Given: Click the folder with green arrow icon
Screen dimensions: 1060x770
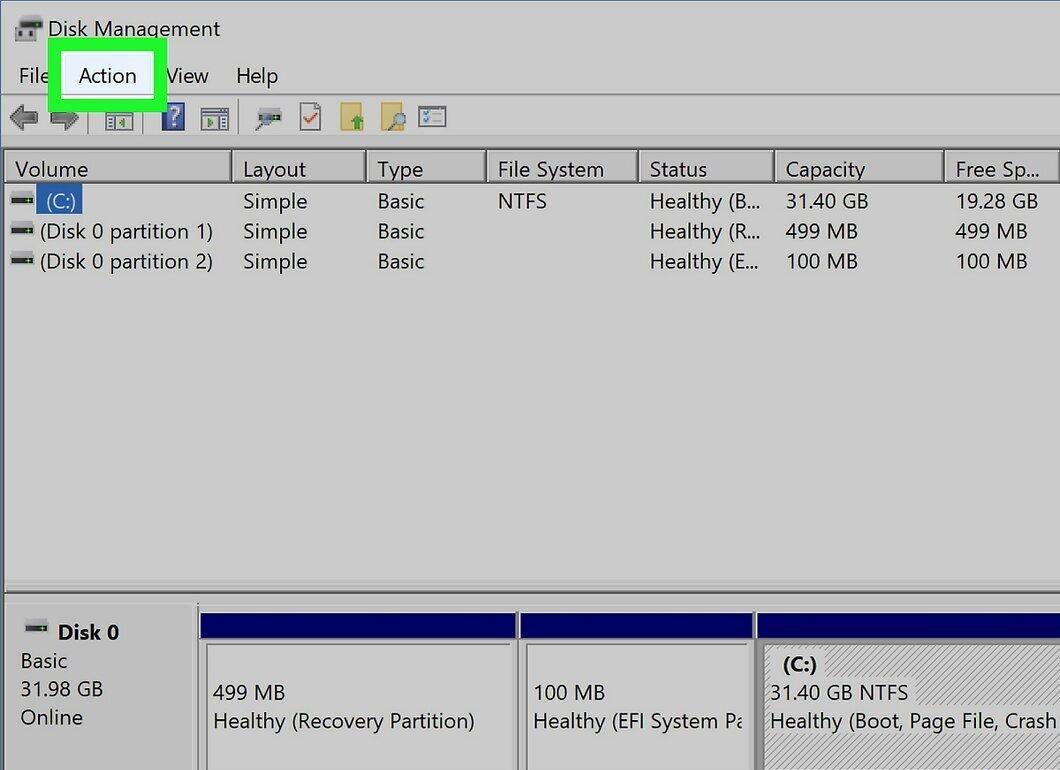Looking at the screenshot, I should point(352,117).
